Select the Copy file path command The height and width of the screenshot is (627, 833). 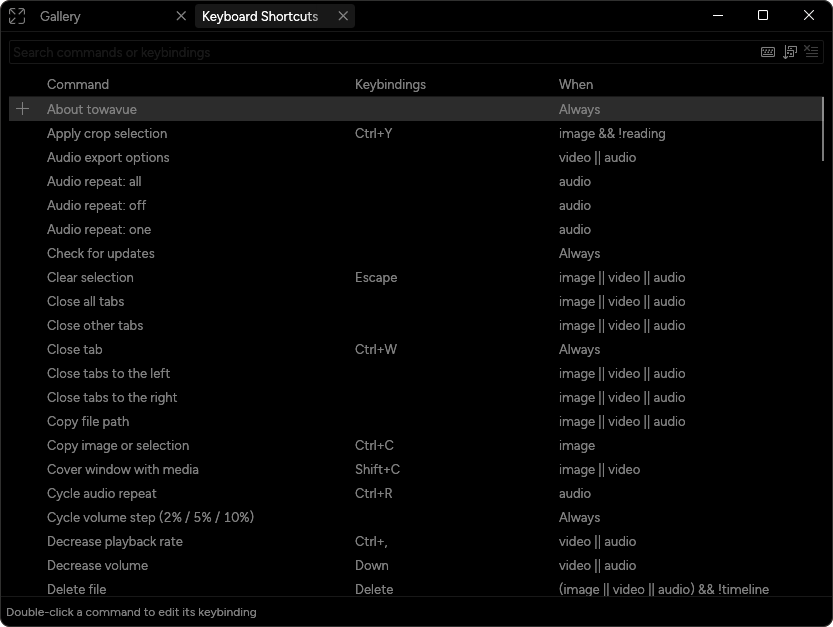point(88,421)
